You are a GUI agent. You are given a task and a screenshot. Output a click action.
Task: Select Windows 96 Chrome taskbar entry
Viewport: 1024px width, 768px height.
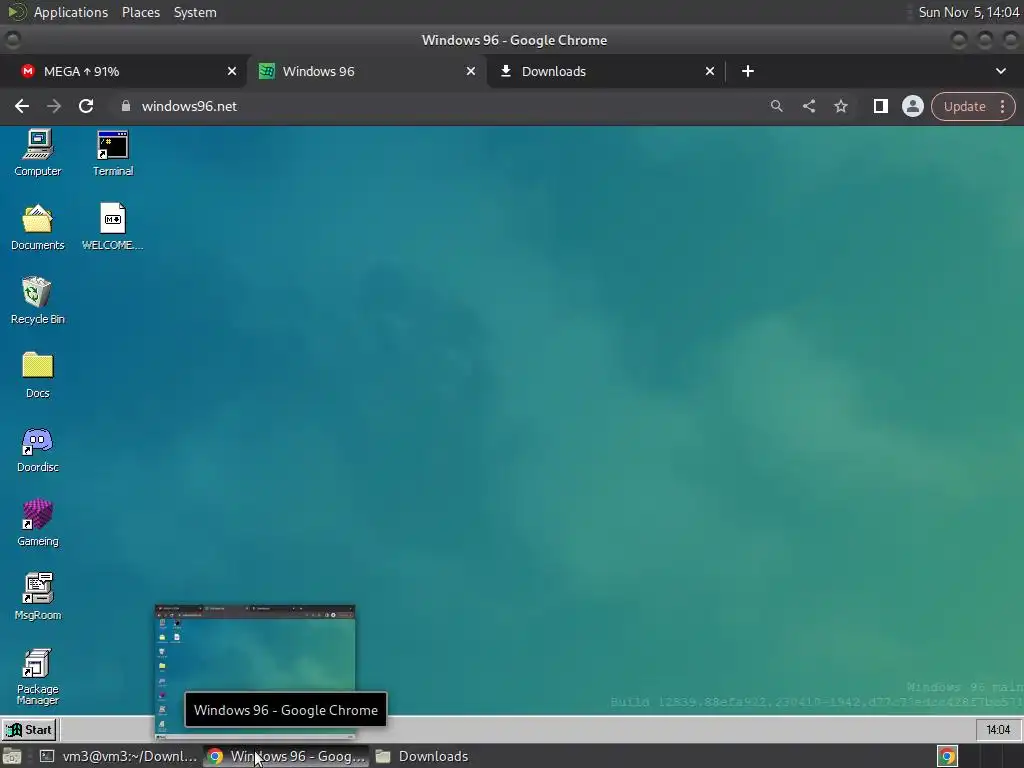[285, 756]
